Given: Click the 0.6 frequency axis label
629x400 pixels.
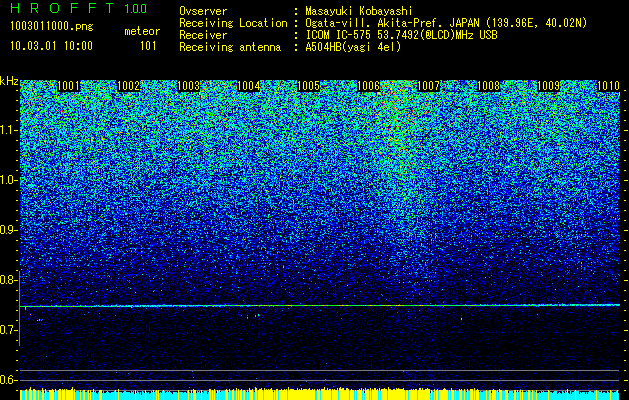Looking at the screenshot, I should 8,380.
